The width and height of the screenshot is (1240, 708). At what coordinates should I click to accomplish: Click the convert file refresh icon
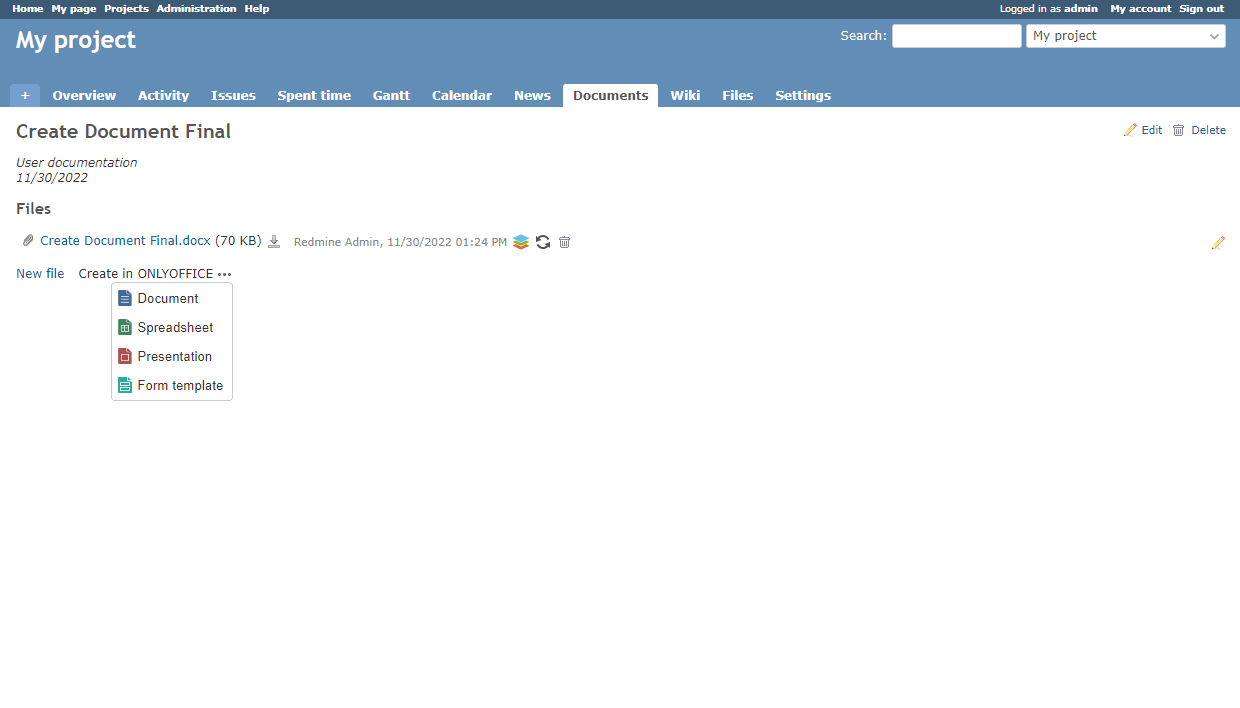click(543, 242)
